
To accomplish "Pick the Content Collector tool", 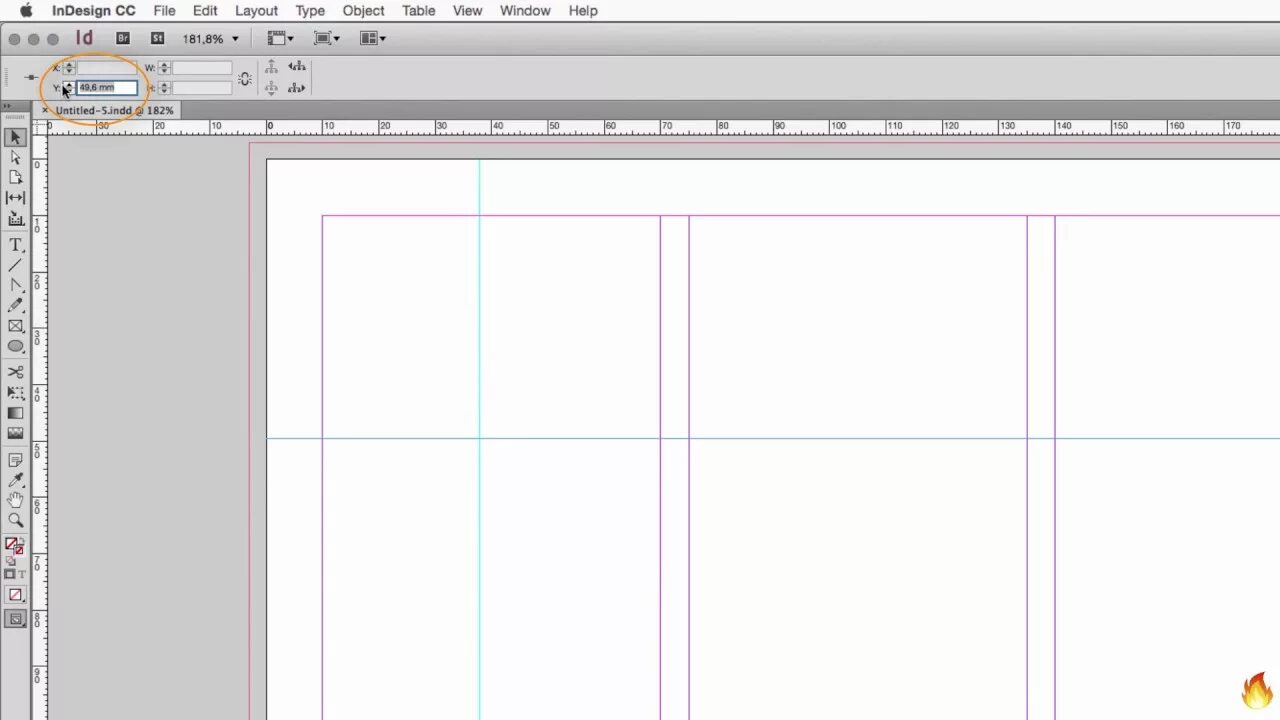I will coord(15,218).
